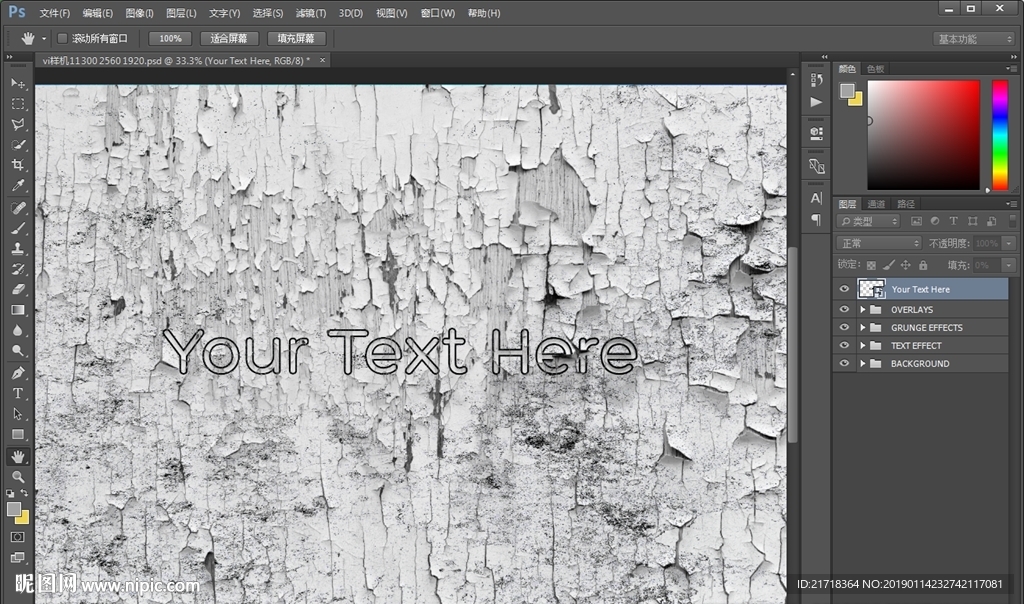This screenshot has width=1024, height=604.
Task: Hide the TEXT EFFECT group
Action: (844, 345)
